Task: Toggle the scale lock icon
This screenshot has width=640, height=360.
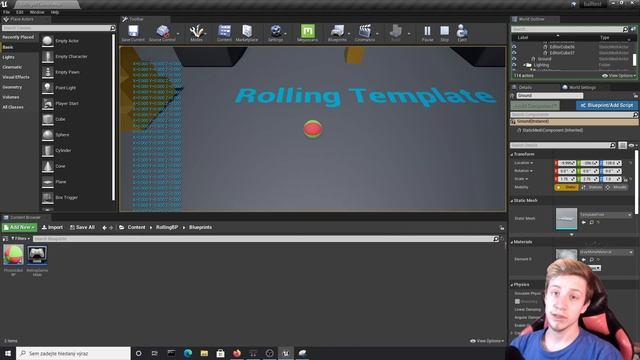Action: [x=625, y=179]
